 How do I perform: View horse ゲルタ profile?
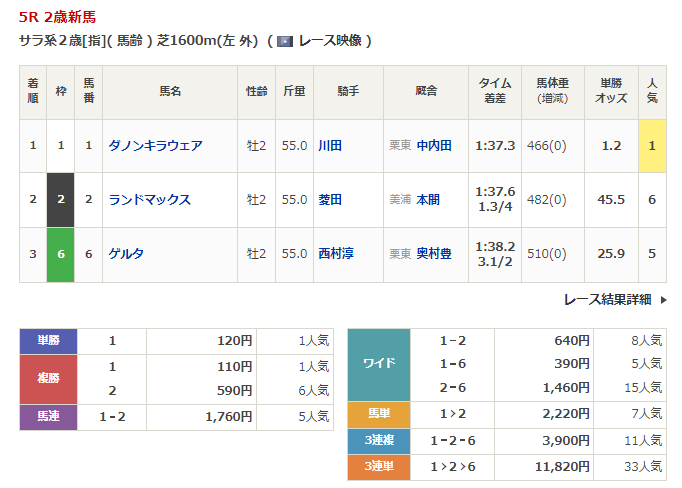(127, 254)
